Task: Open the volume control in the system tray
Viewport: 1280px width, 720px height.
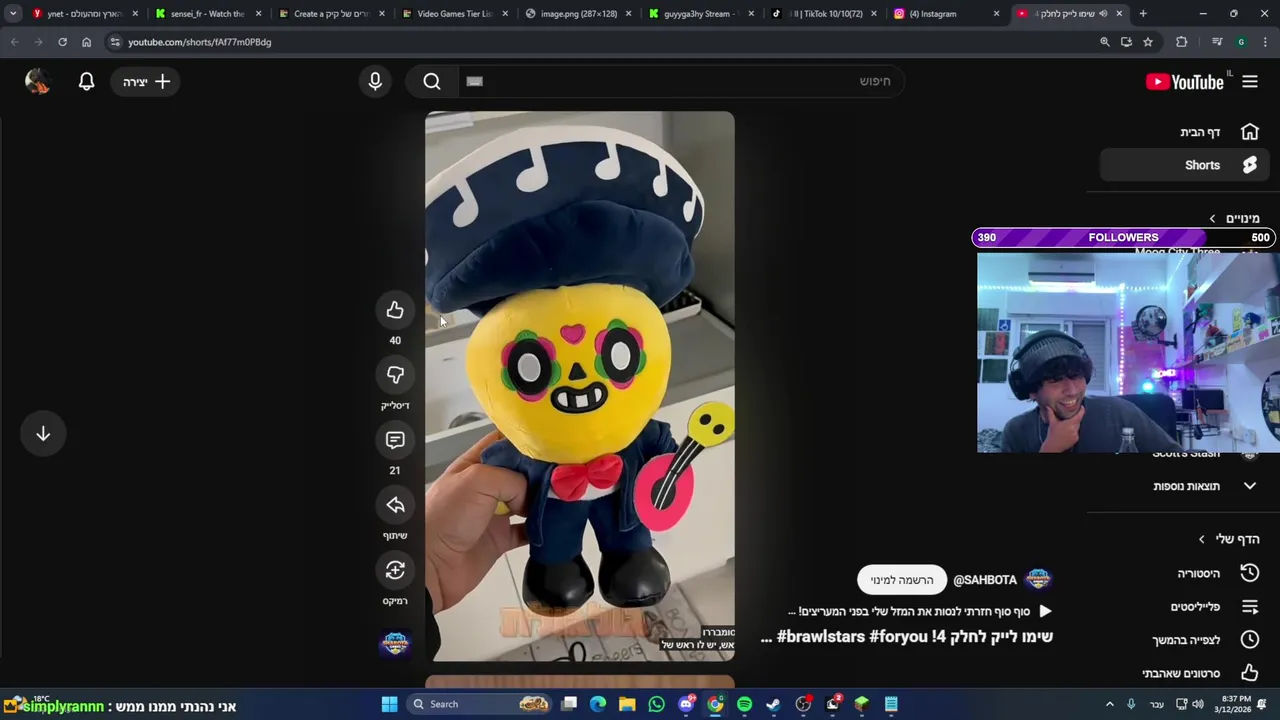Action: click(1198, 704)
